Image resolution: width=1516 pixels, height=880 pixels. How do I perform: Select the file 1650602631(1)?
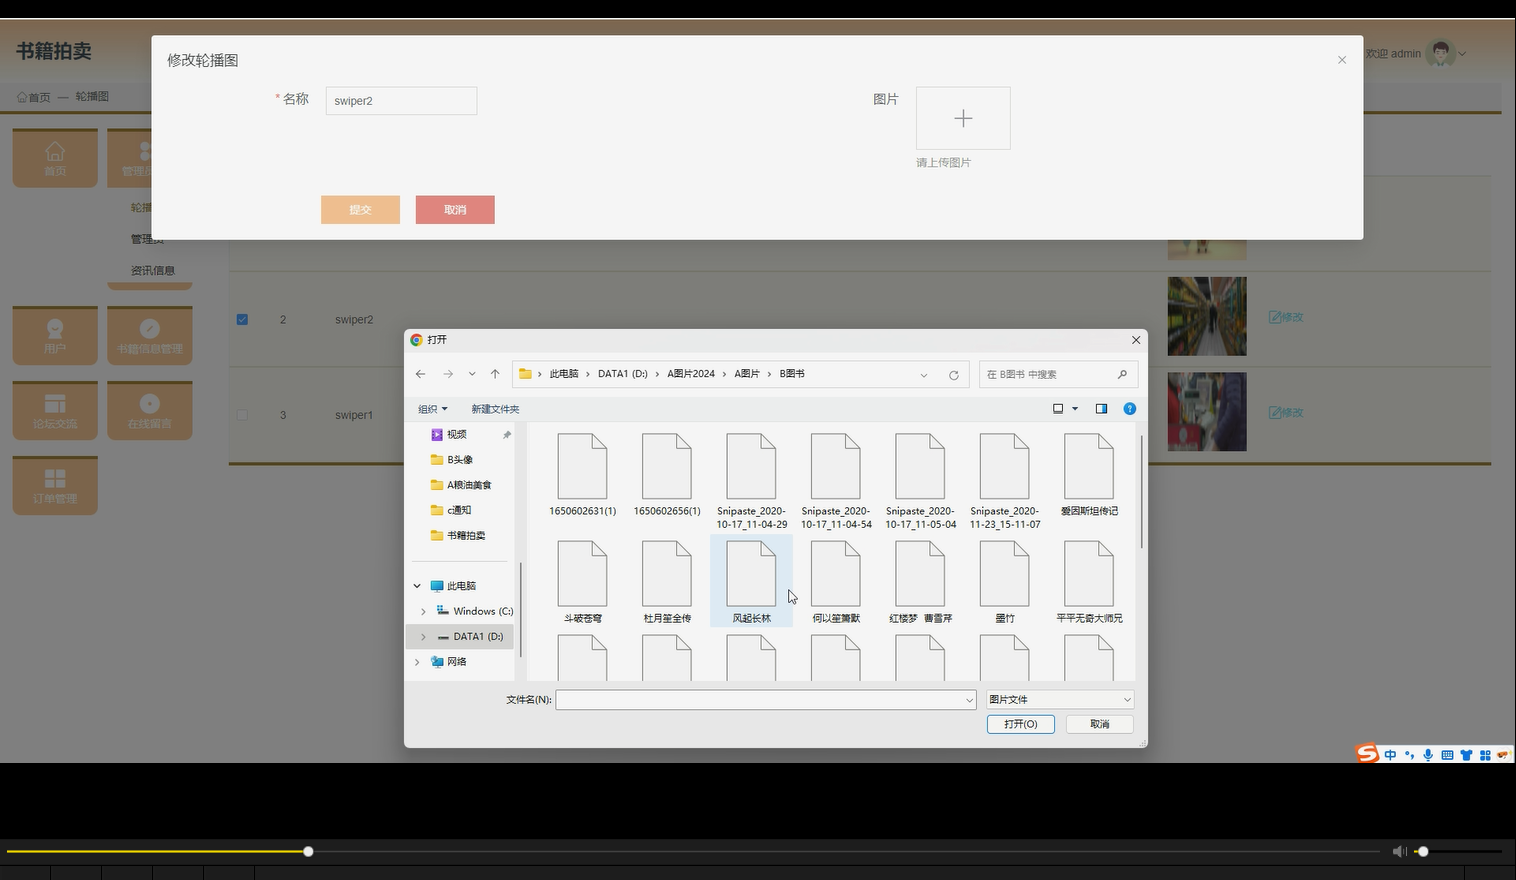[582, 476]
